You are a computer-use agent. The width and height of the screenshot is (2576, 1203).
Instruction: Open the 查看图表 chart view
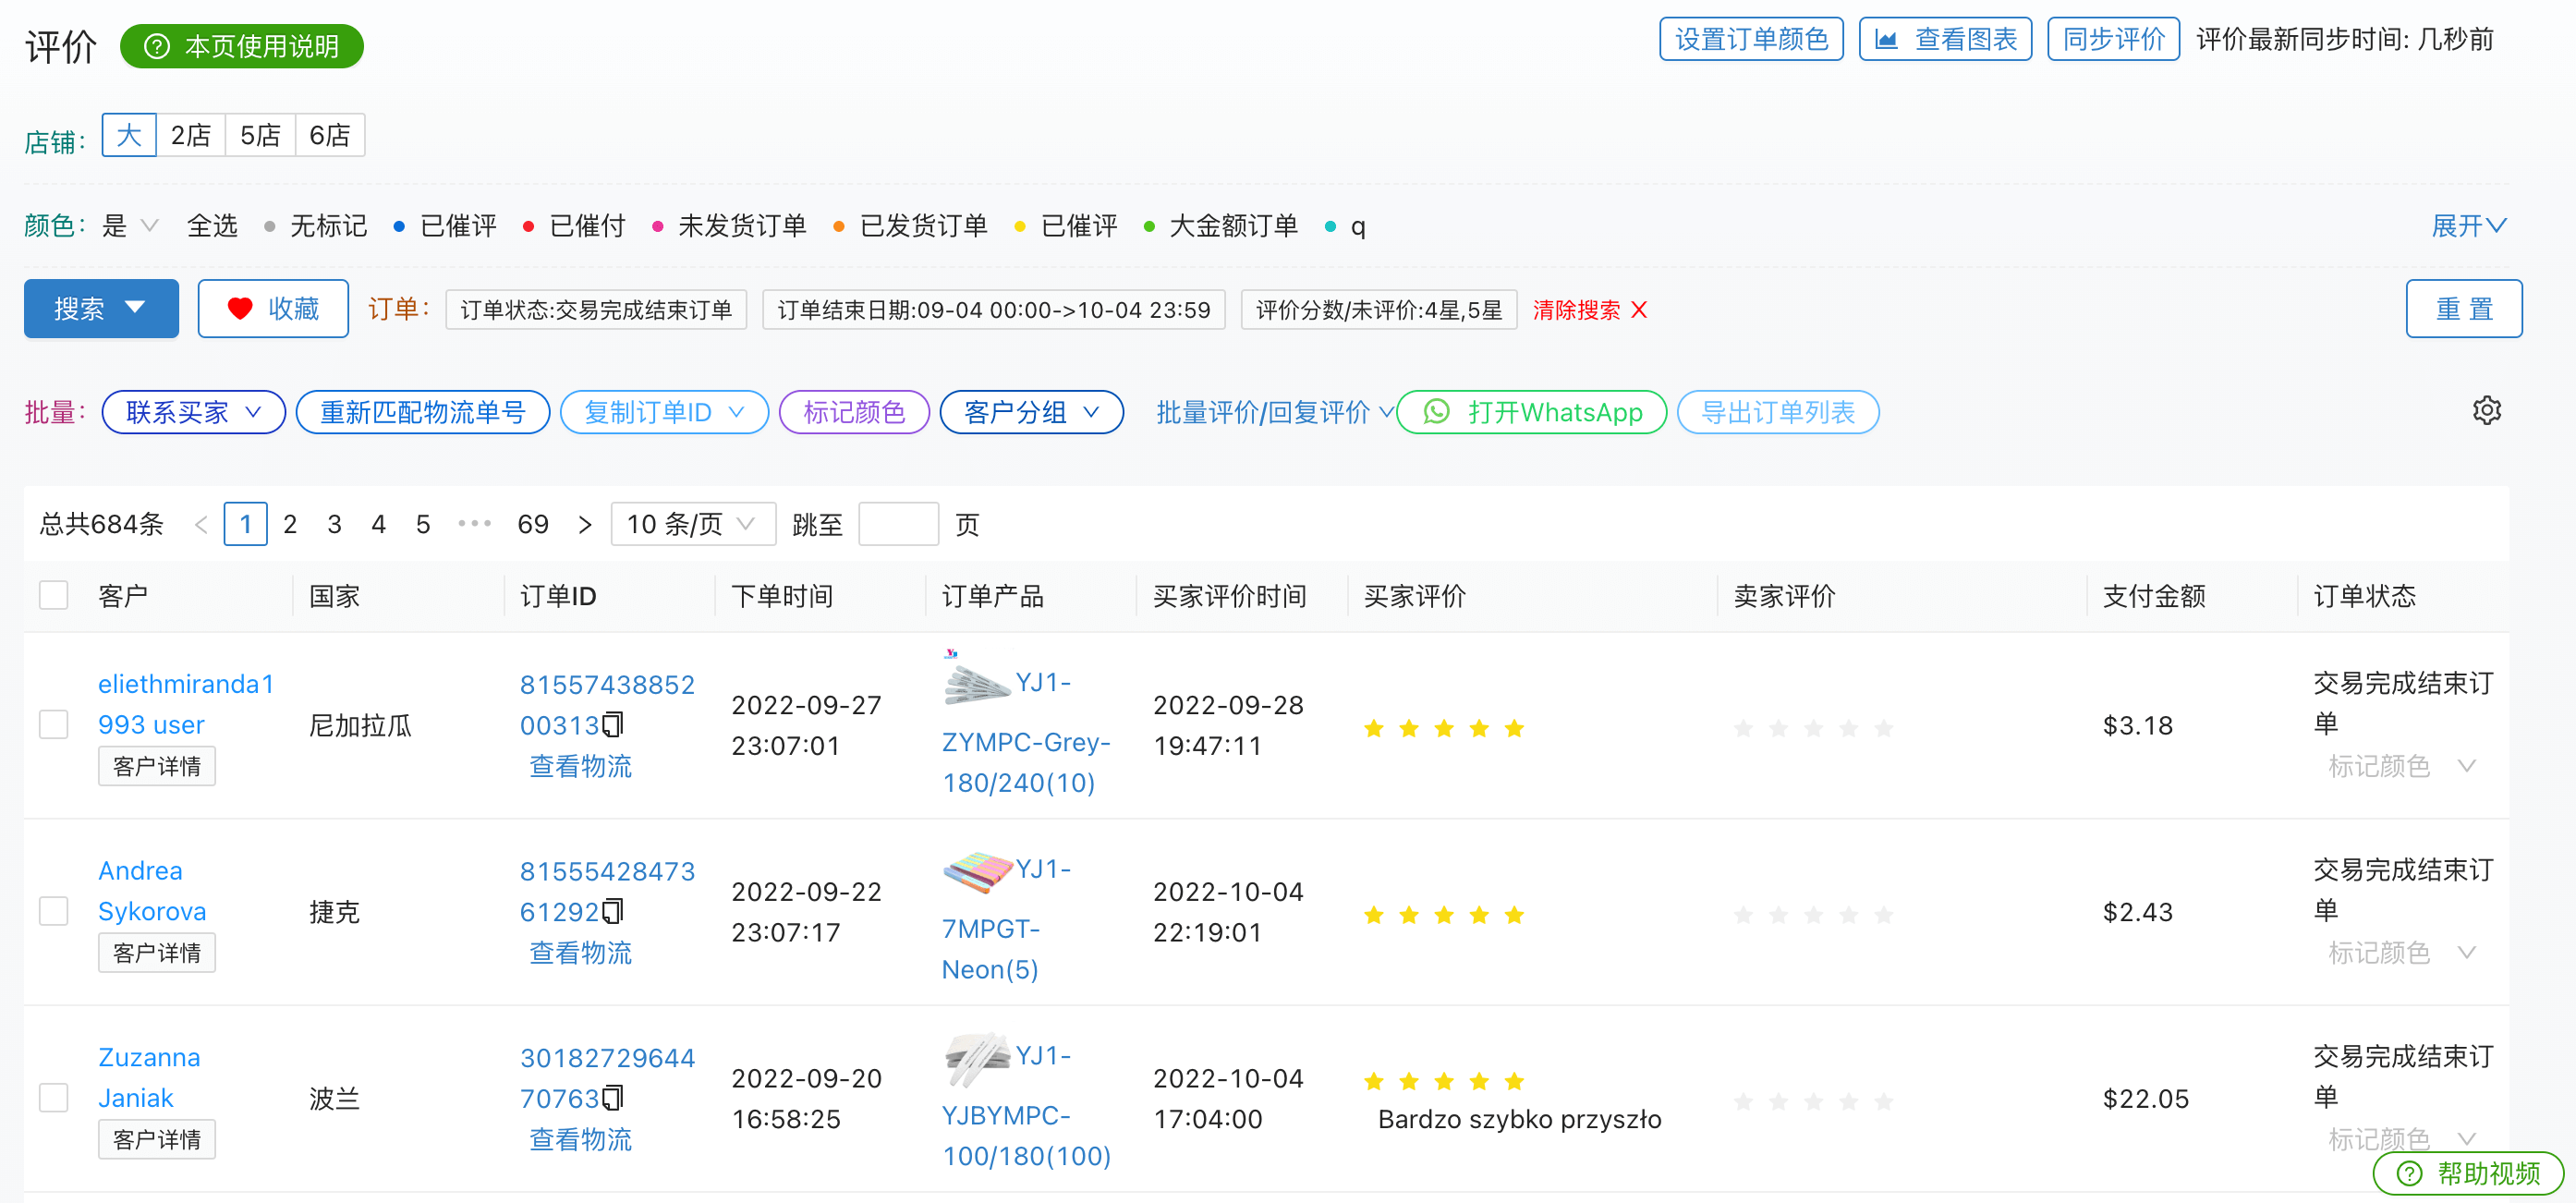[x=1945, y=40]
